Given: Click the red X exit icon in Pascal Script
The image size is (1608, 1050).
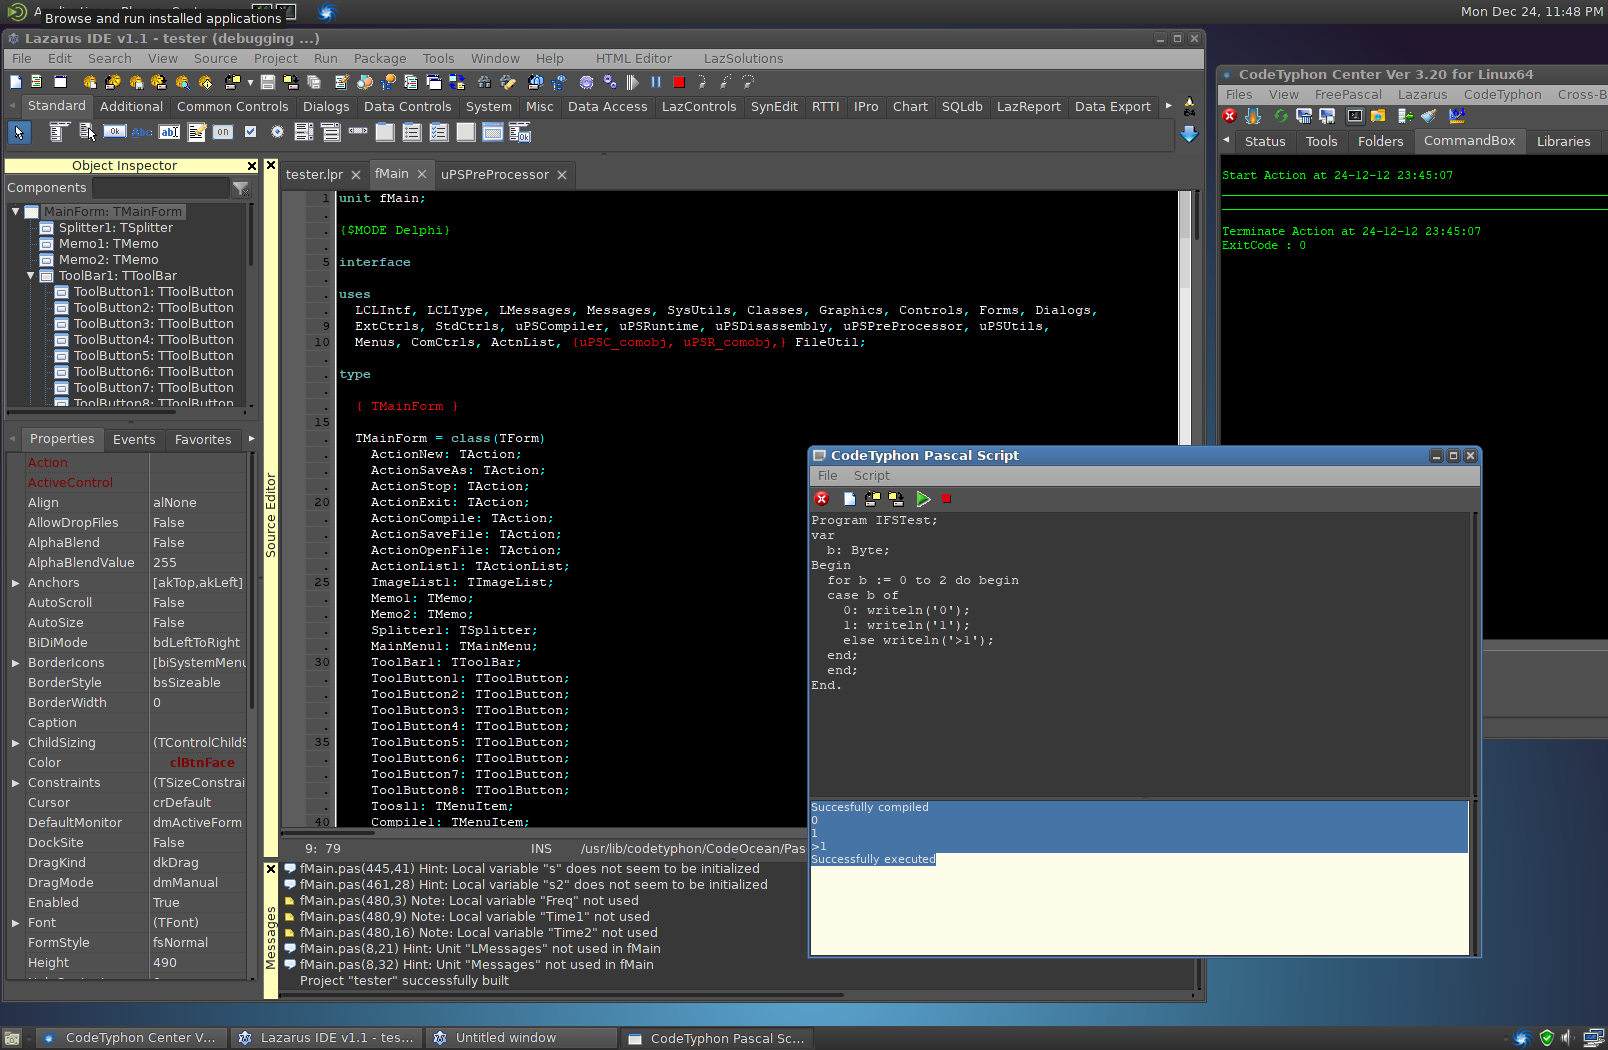Looking at the screenshot, I should [822, 499].
